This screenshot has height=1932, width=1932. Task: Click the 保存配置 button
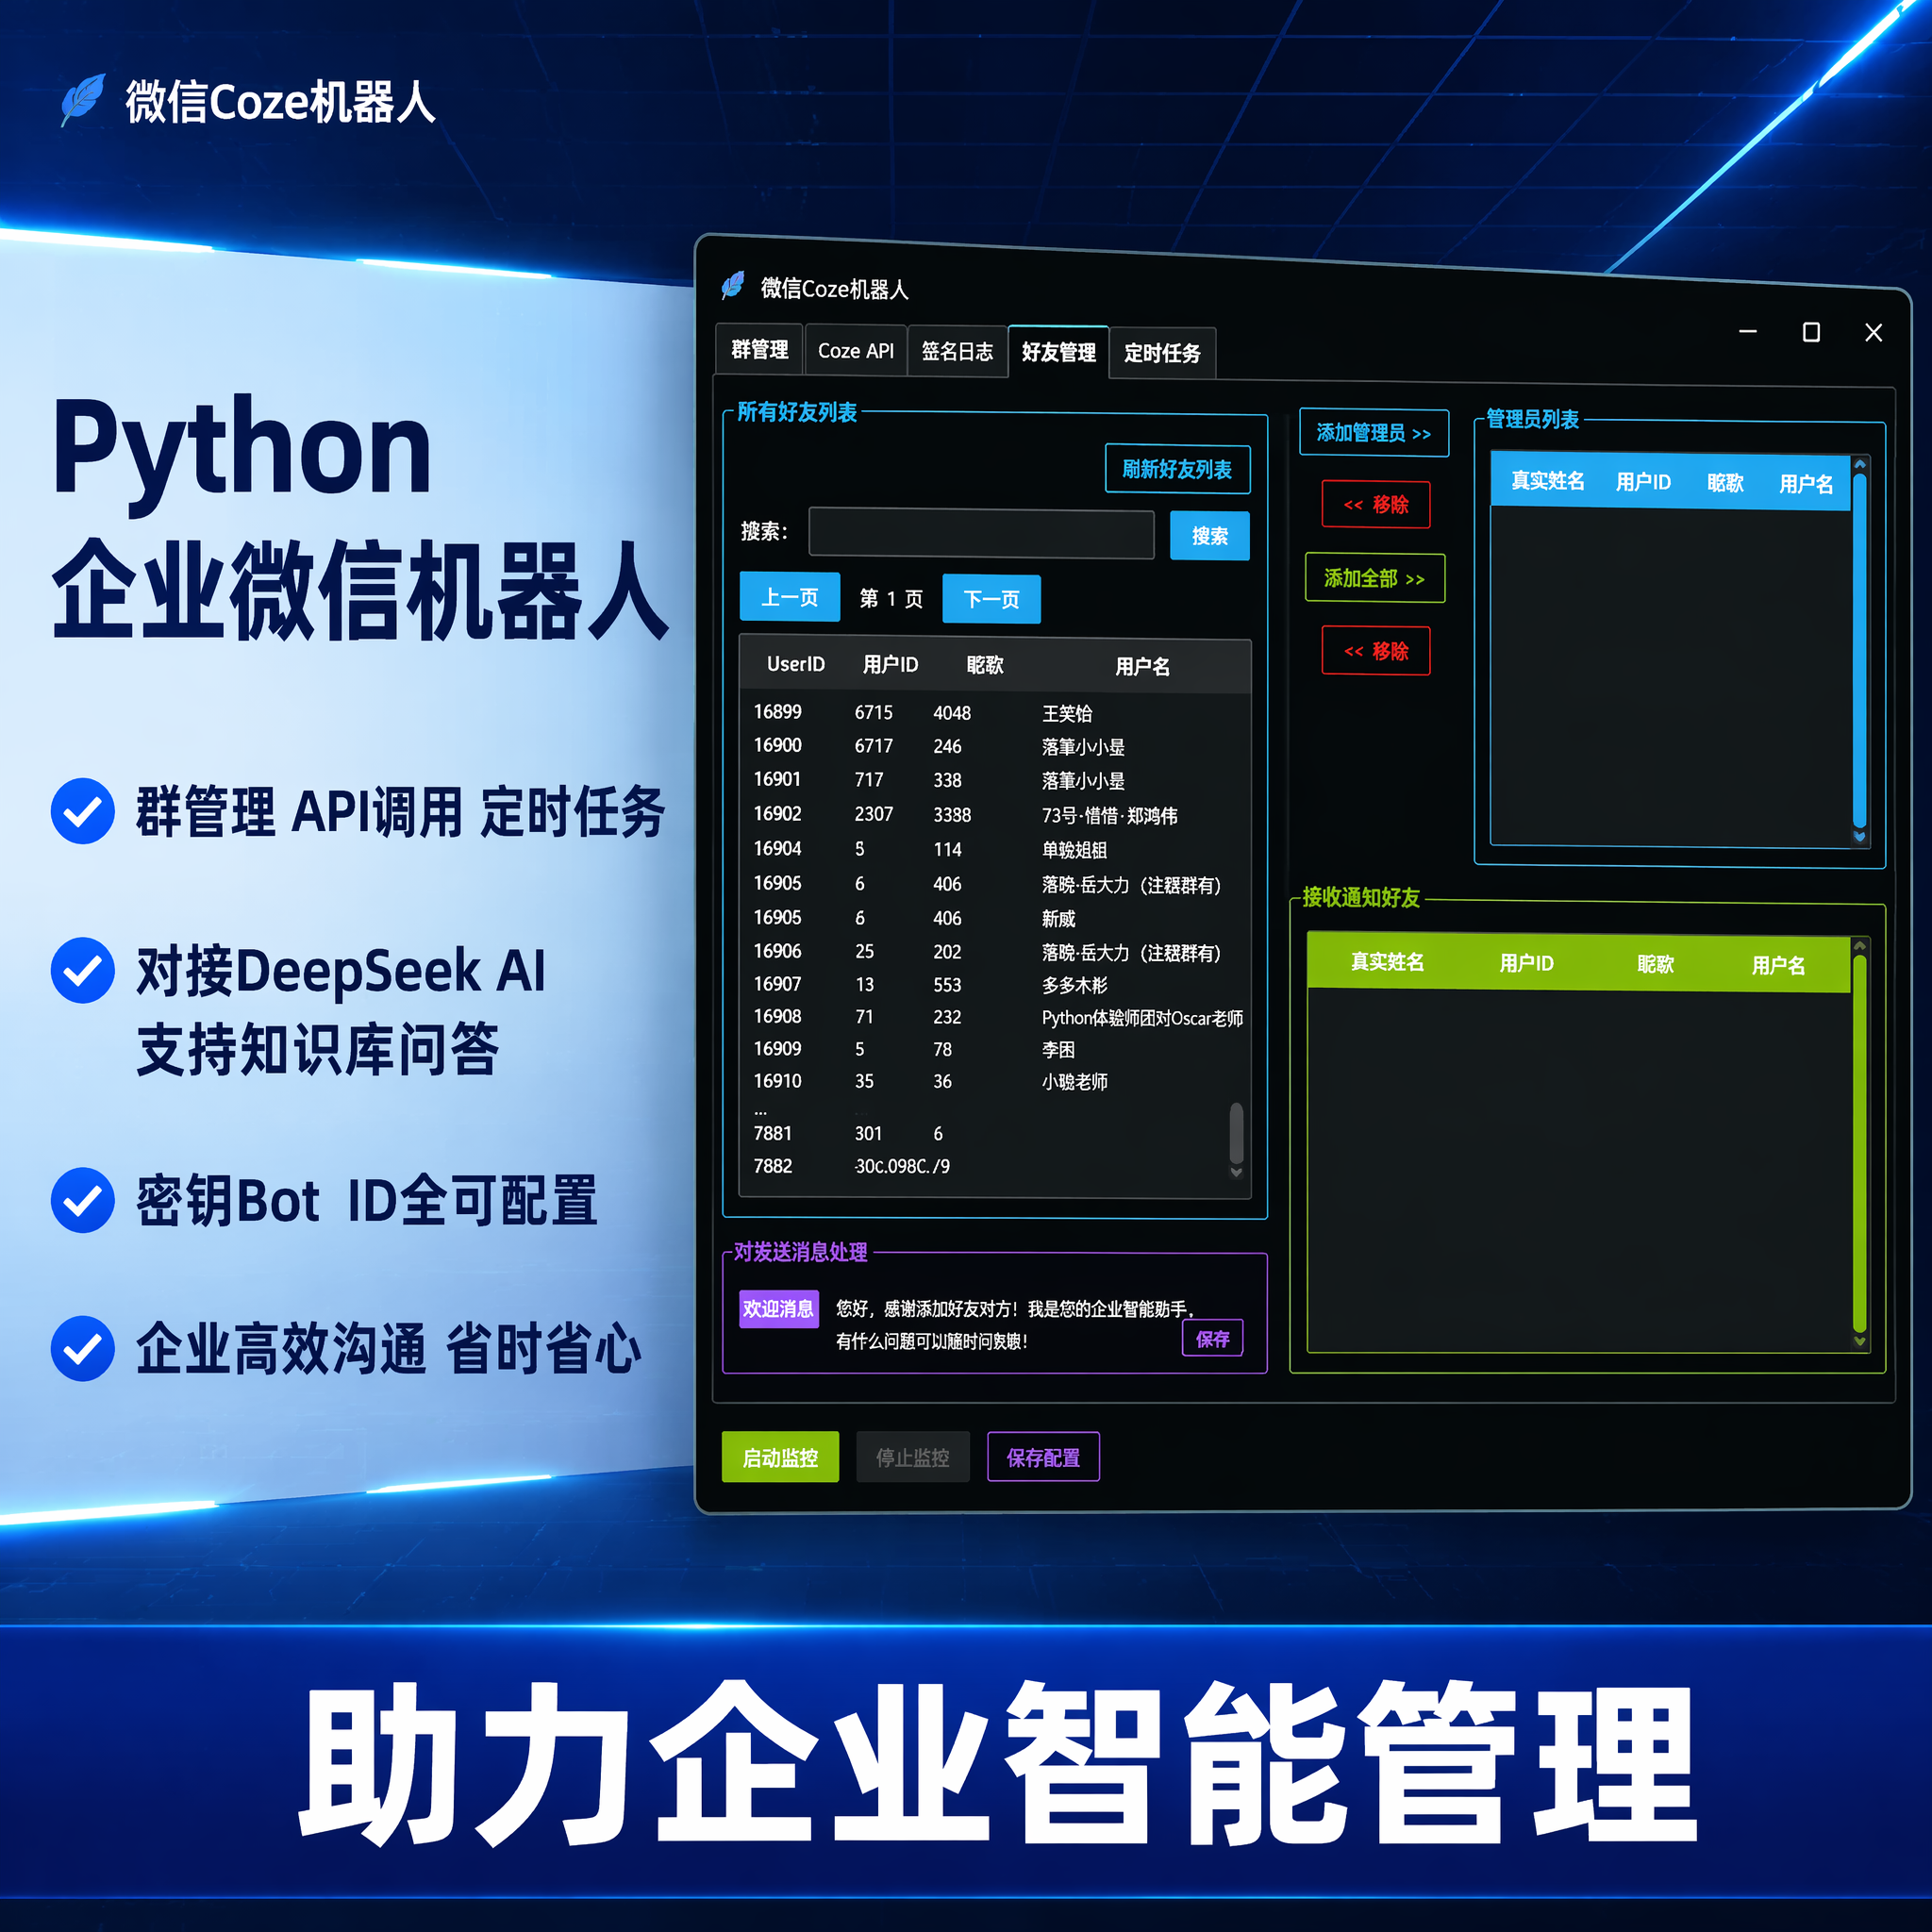tap(1043, 1457)
